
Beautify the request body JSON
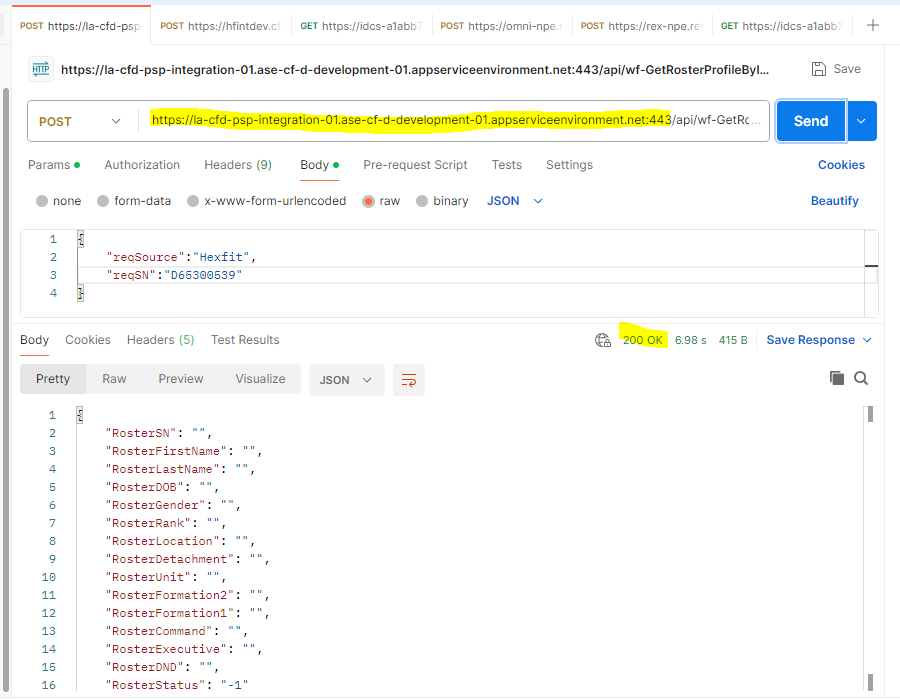834,200
